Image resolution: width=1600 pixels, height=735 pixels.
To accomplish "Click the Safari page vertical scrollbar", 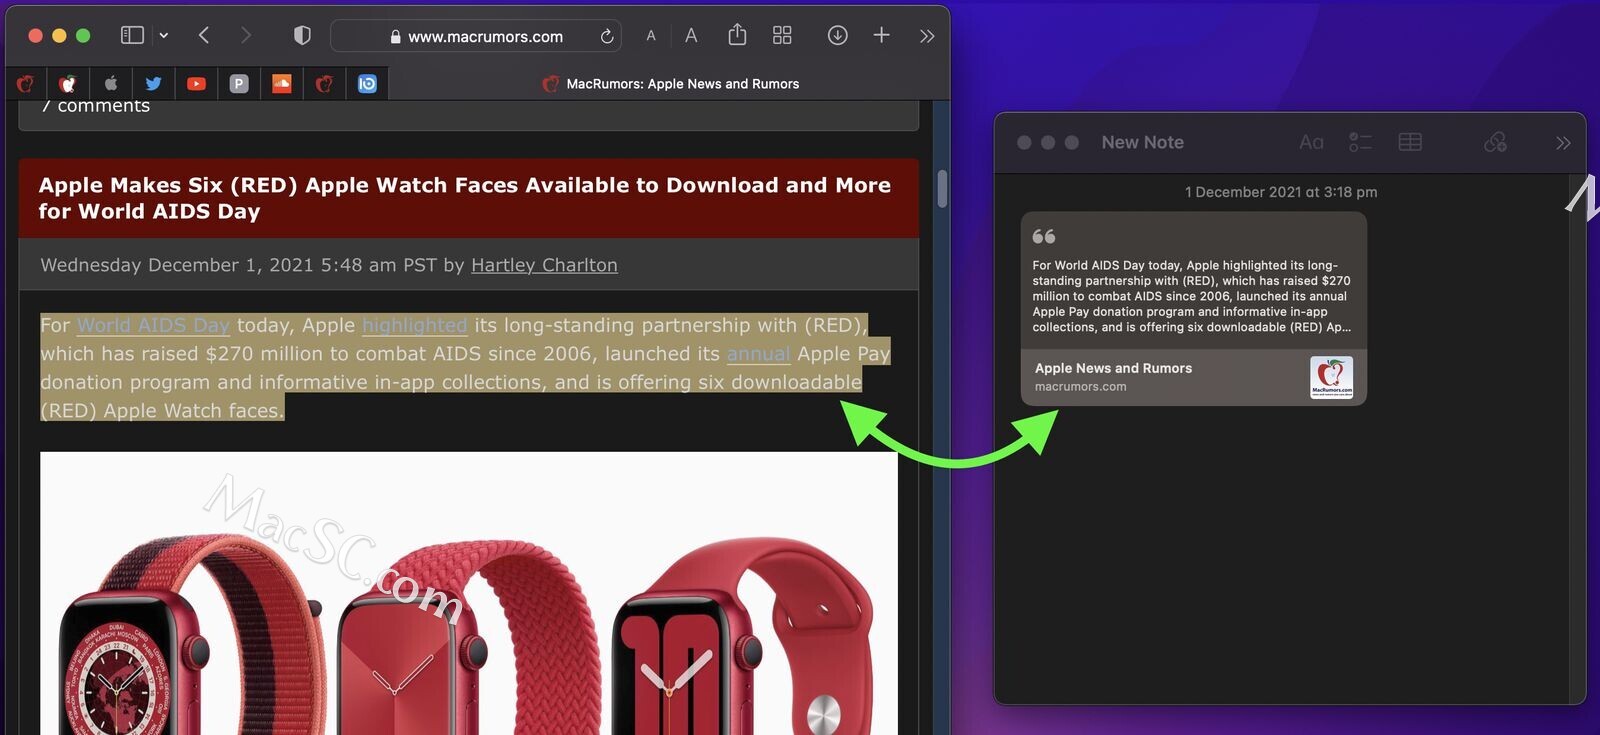I will (x=941, y=190).
